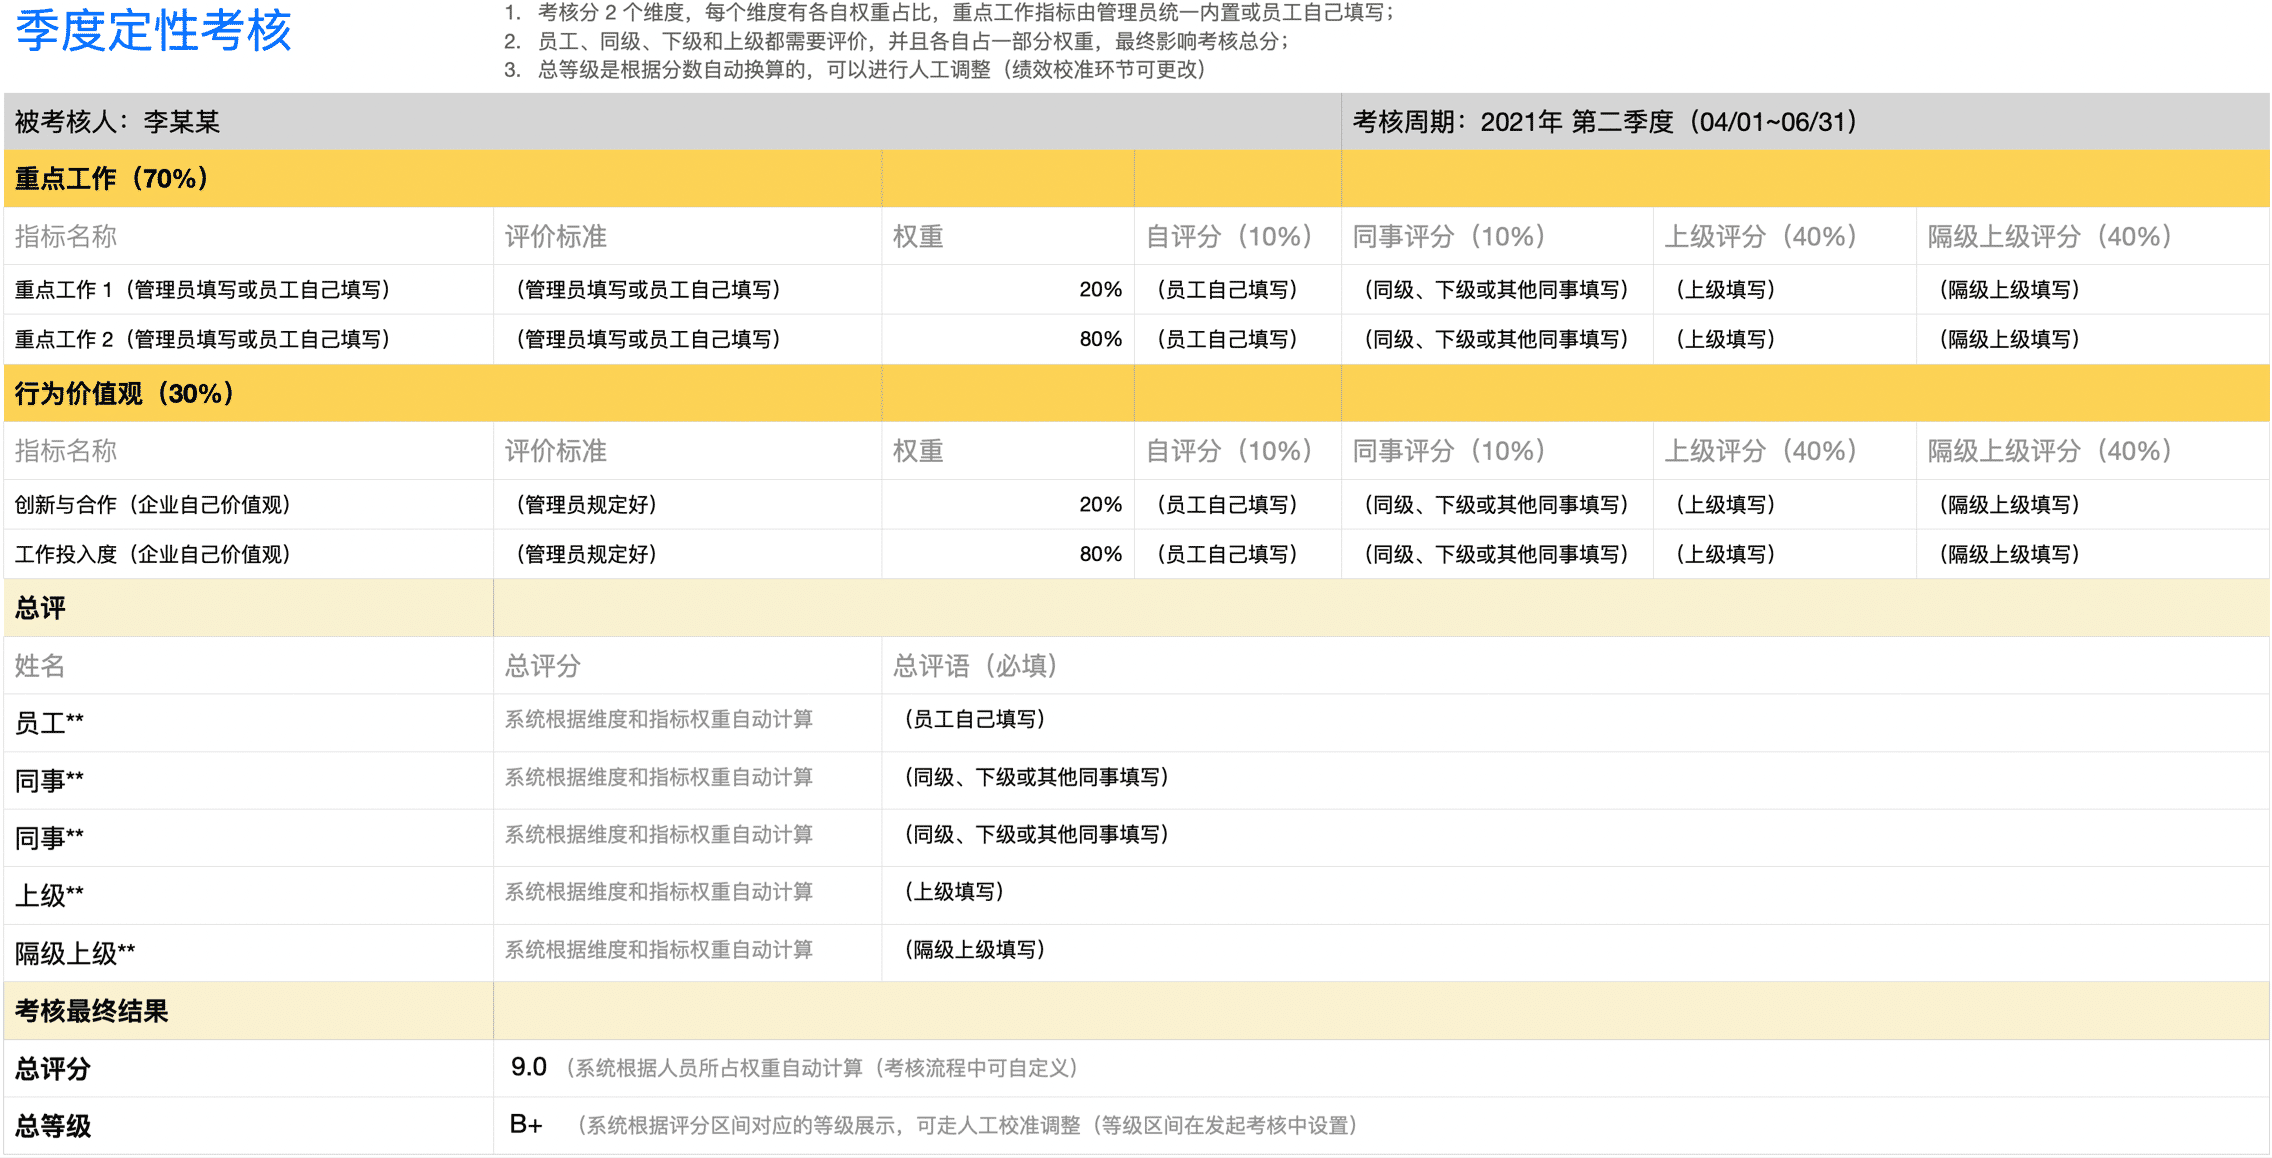Select the 隔级上级** name cell
This screenshot has height=1158, width=2272.
click(248, 954)
